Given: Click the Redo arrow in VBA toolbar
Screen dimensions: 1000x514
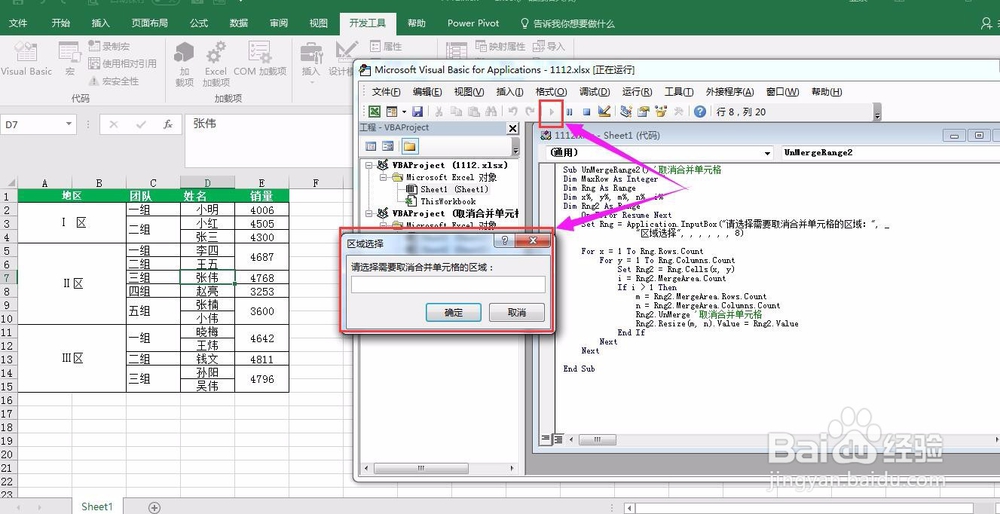Looking at the screenshot, I should [530, 112].
